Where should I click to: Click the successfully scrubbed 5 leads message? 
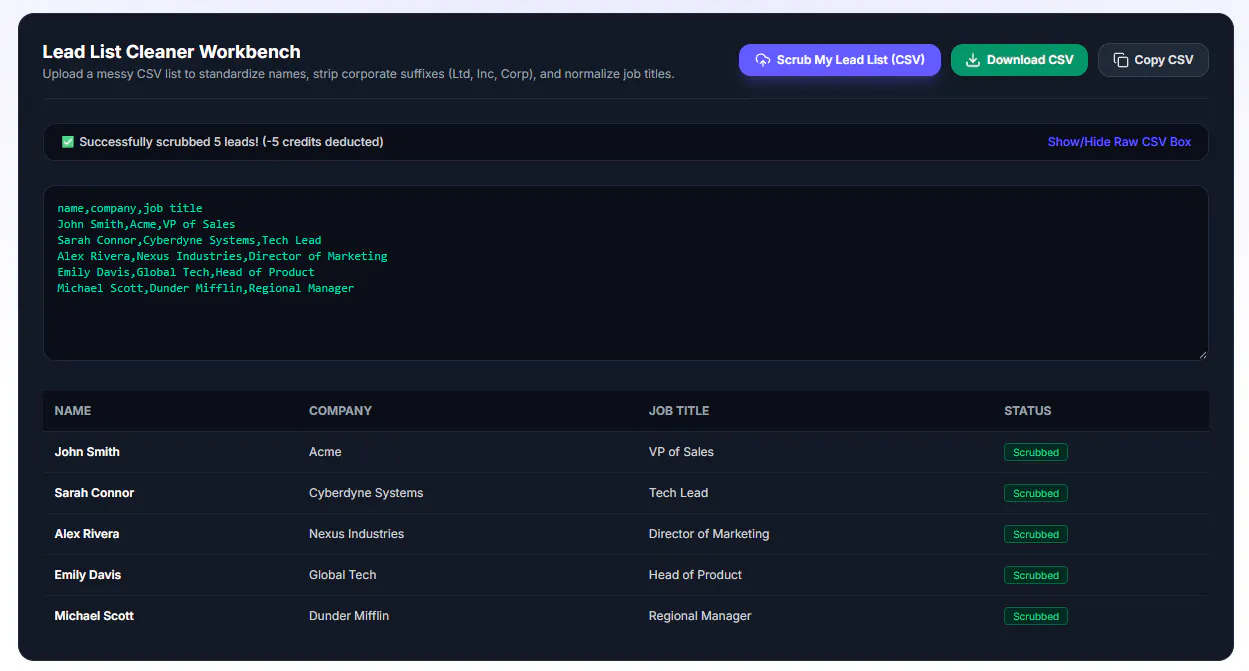231,142
